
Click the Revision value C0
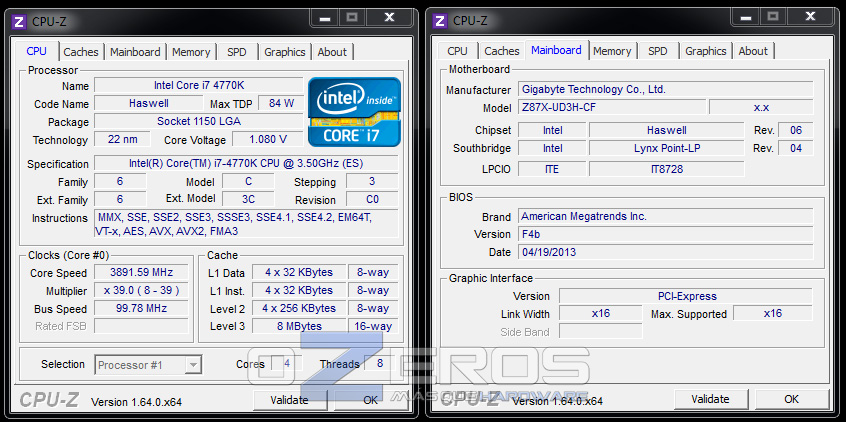[372, 199]
